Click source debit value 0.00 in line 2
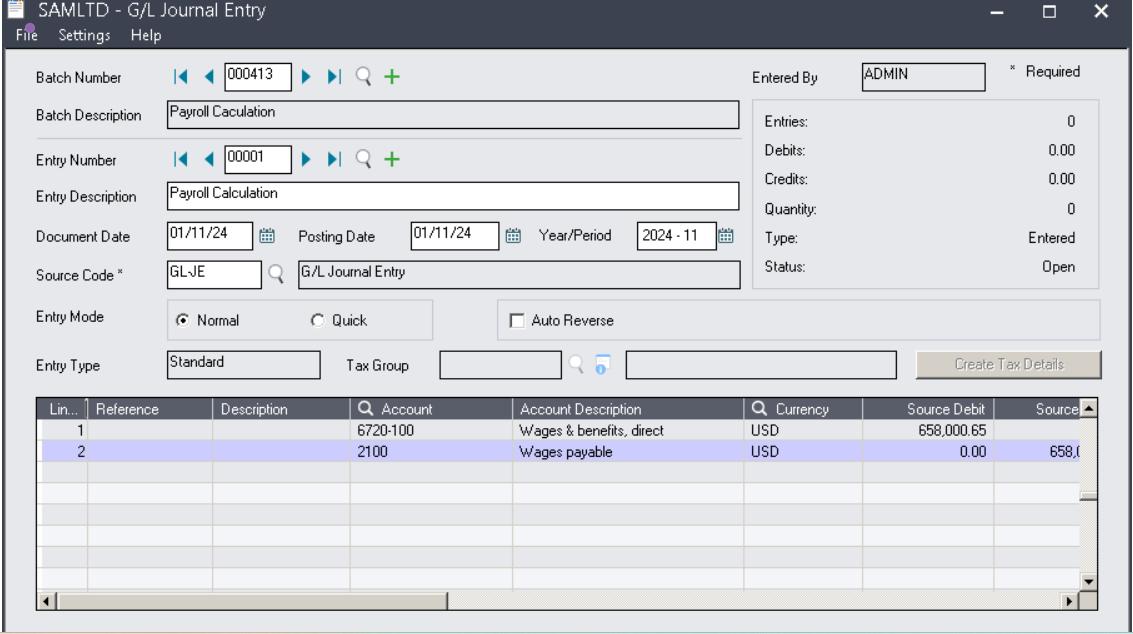The width and height of the screenshot is (1133, 634). [x=928, y=451]
